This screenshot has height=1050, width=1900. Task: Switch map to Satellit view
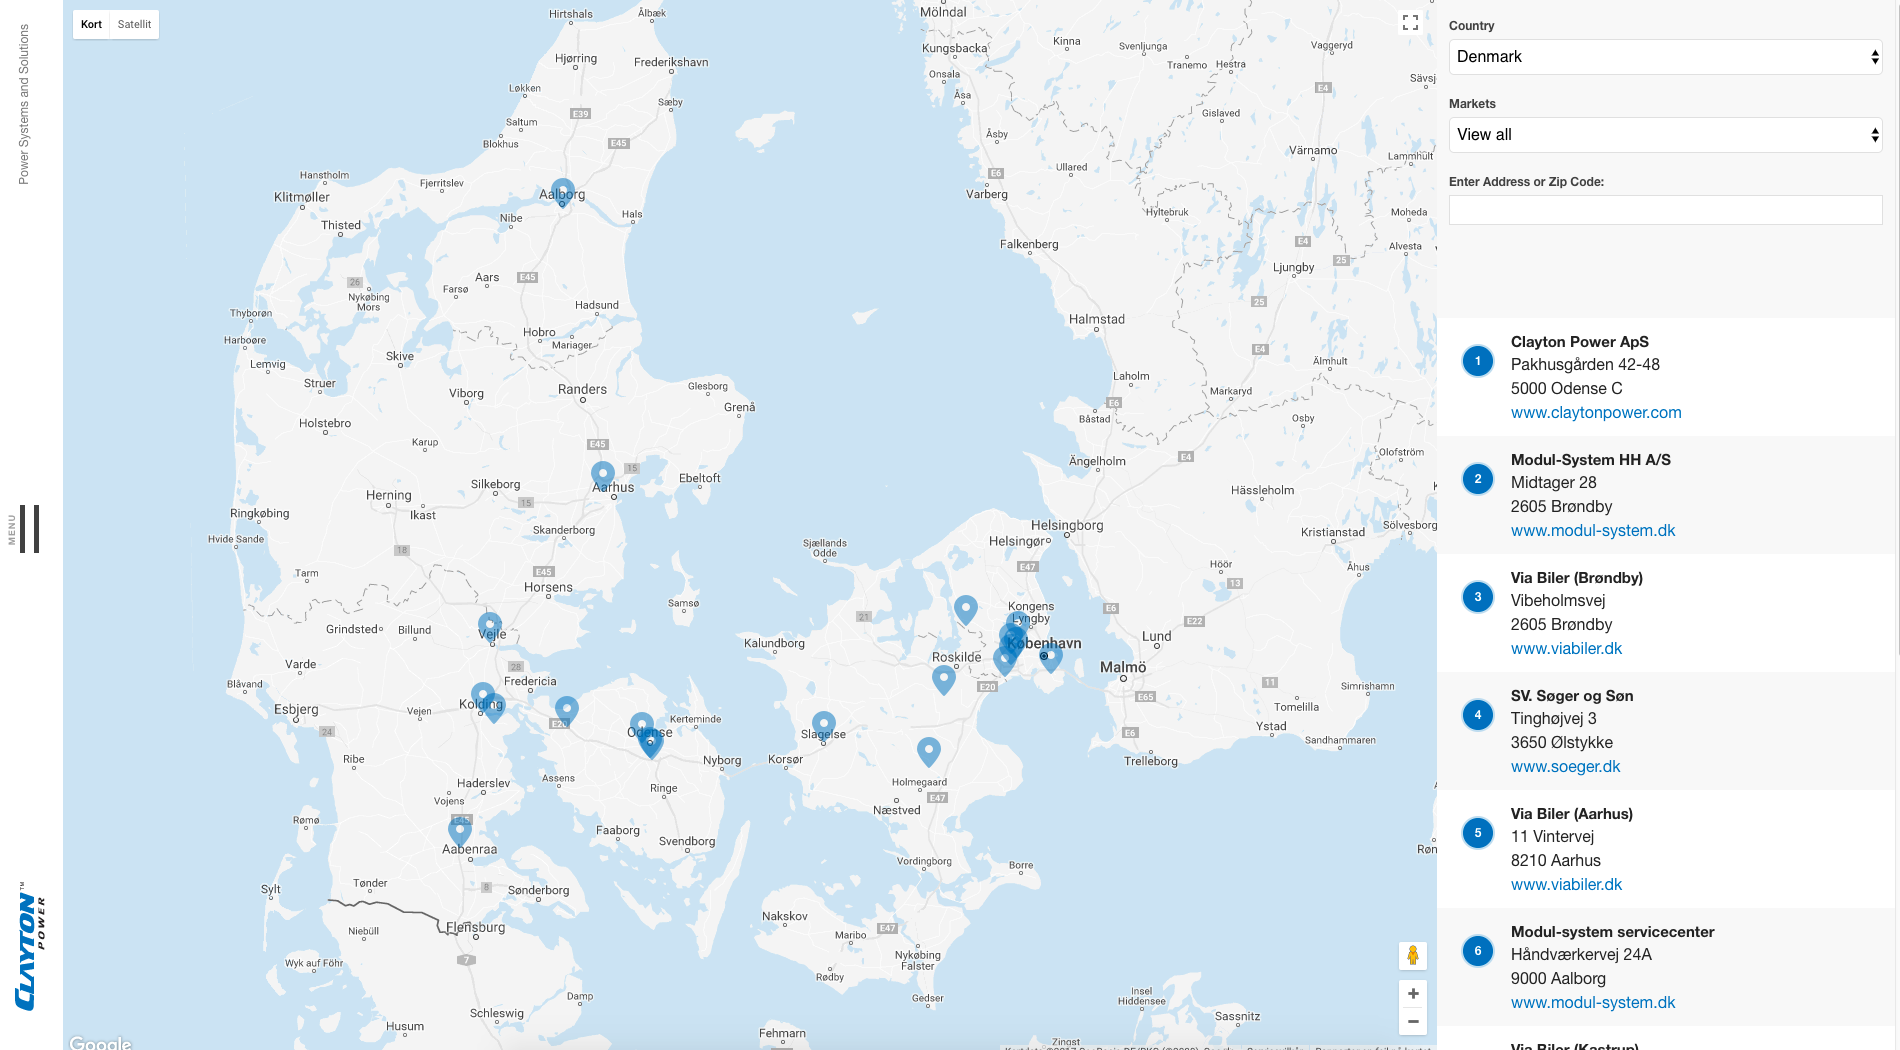point(134,24)
